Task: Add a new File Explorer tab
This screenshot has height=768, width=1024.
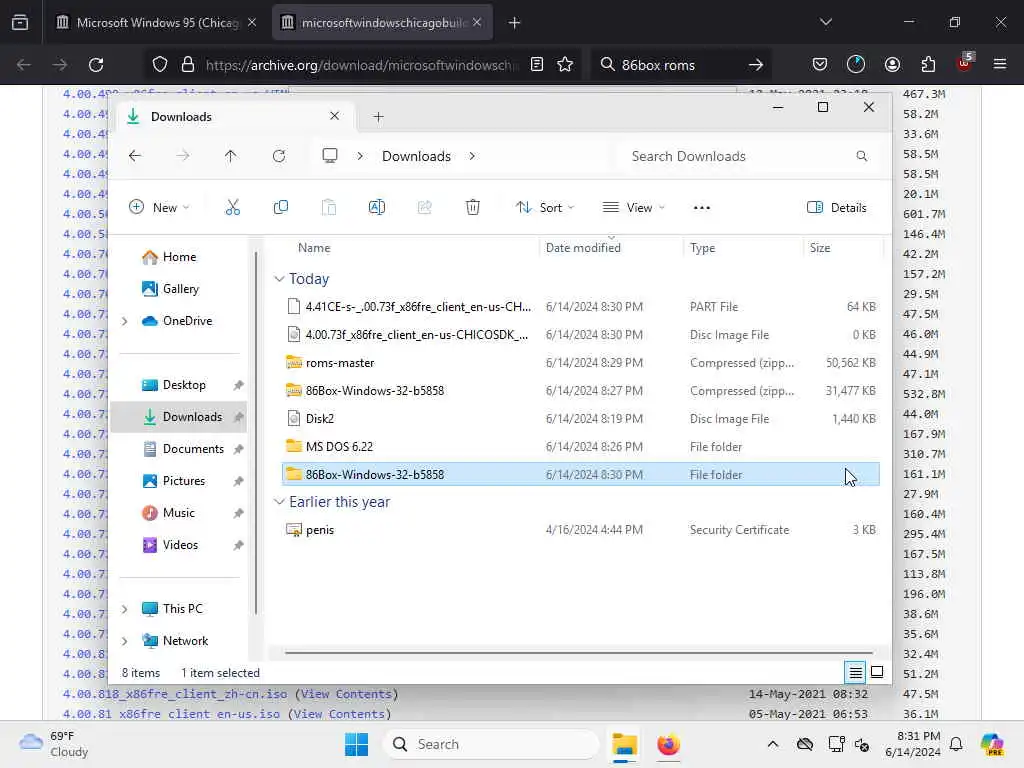Action: (378, 117)
